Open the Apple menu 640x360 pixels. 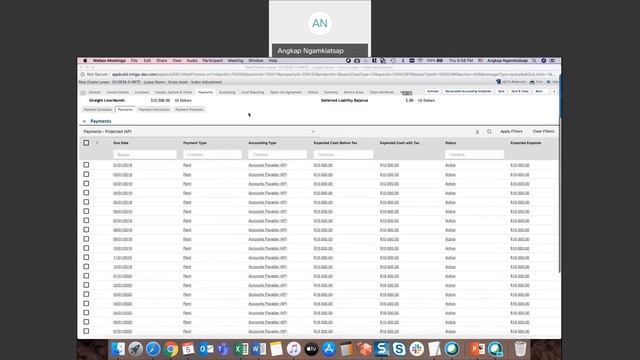(x=85, y=60)
